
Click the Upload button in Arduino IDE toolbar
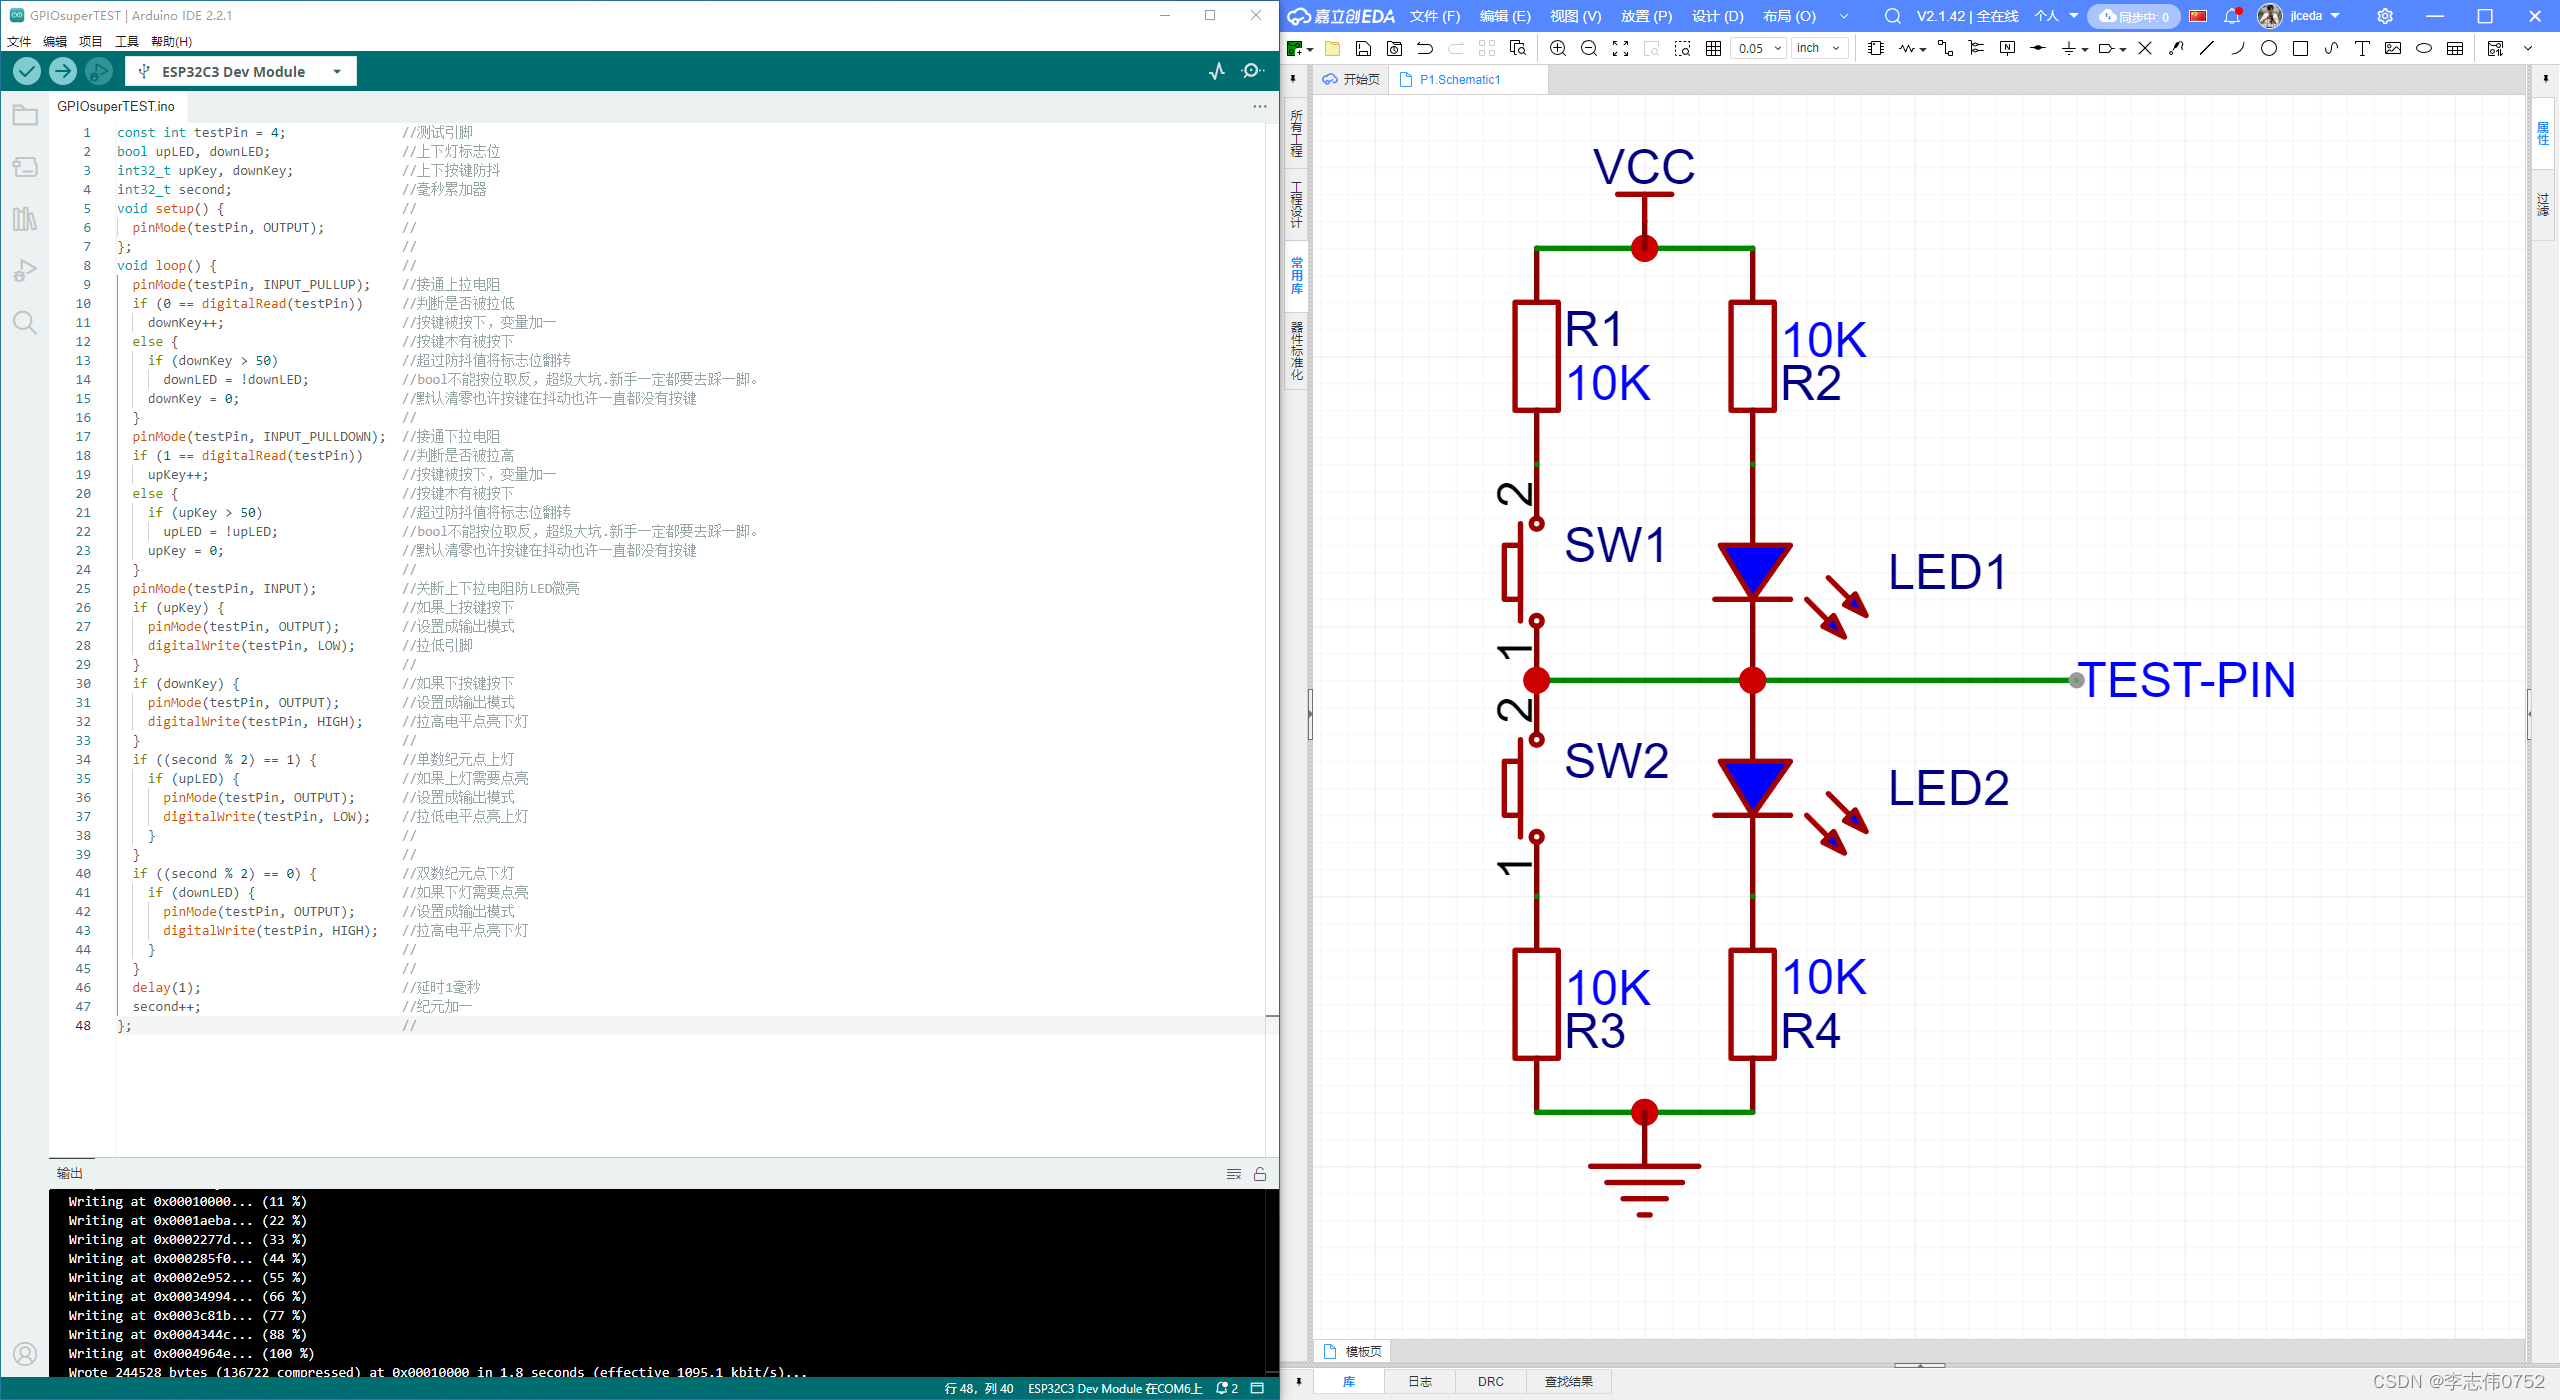point(64,71)
